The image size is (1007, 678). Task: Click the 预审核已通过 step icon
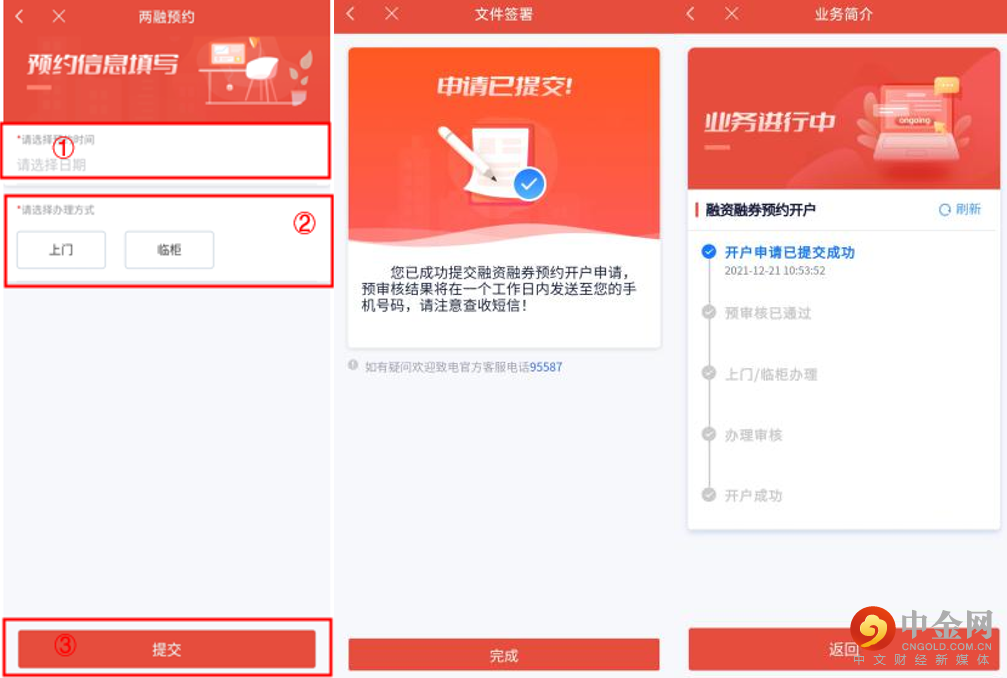point(708,312)
